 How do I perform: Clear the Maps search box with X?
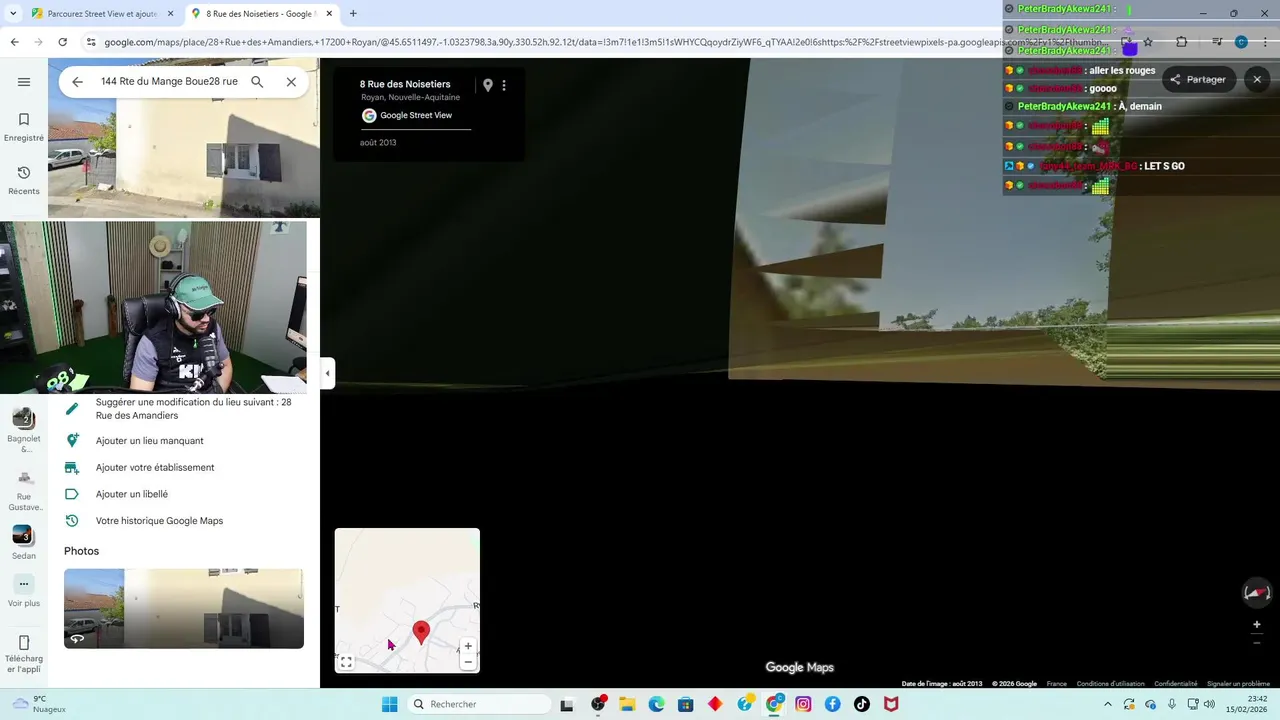pos(291,82)
